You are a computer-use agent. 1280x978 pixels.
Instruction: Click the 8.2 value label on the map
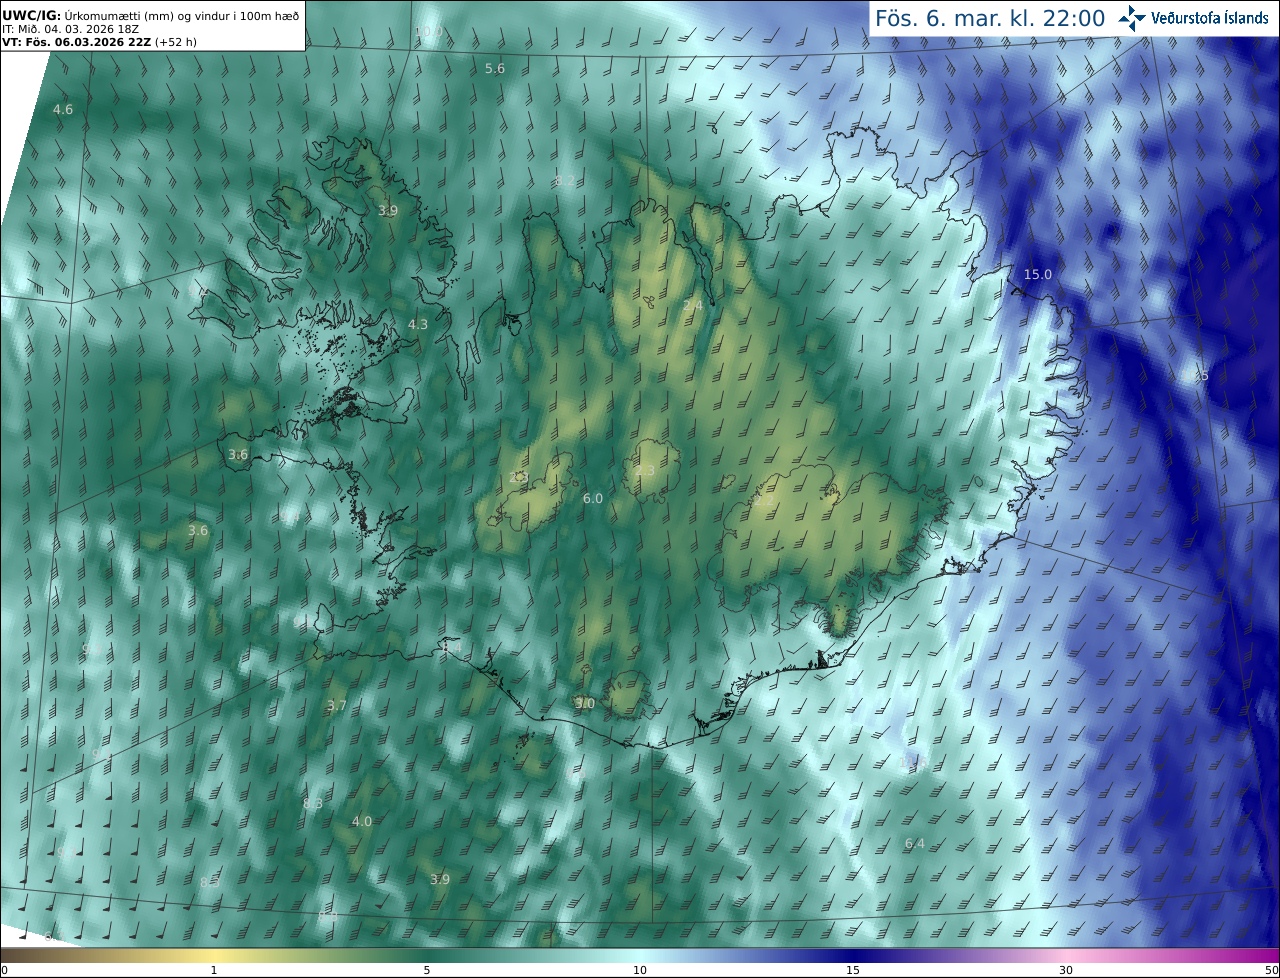(x=566, y=180)
